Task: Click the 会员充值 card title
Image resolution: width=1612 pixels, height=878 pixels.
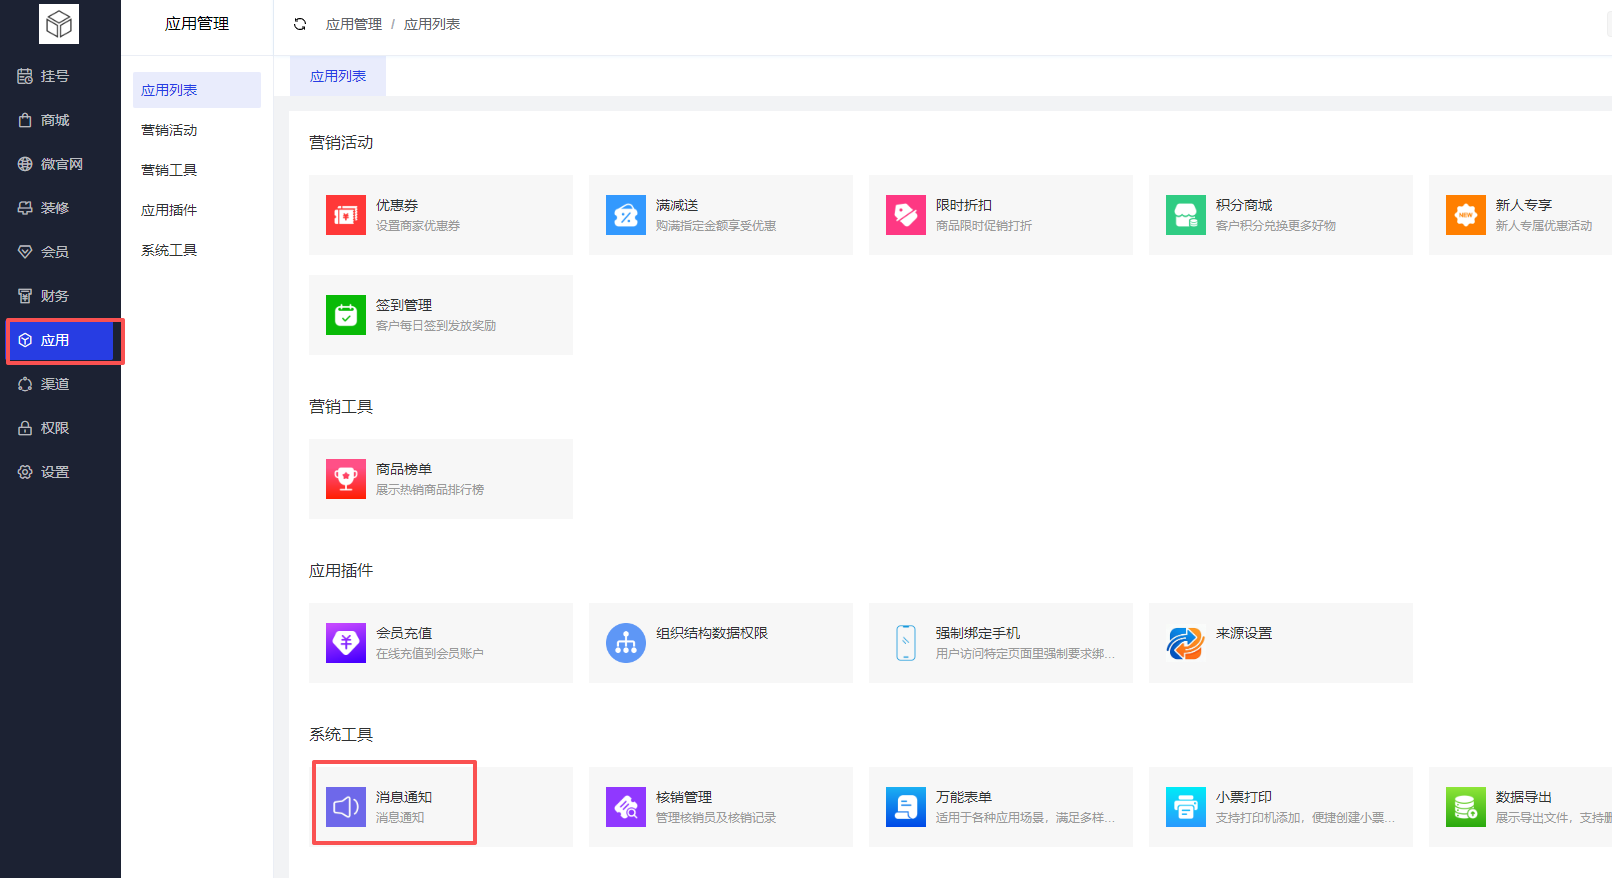Action: (x=404, y=633)
